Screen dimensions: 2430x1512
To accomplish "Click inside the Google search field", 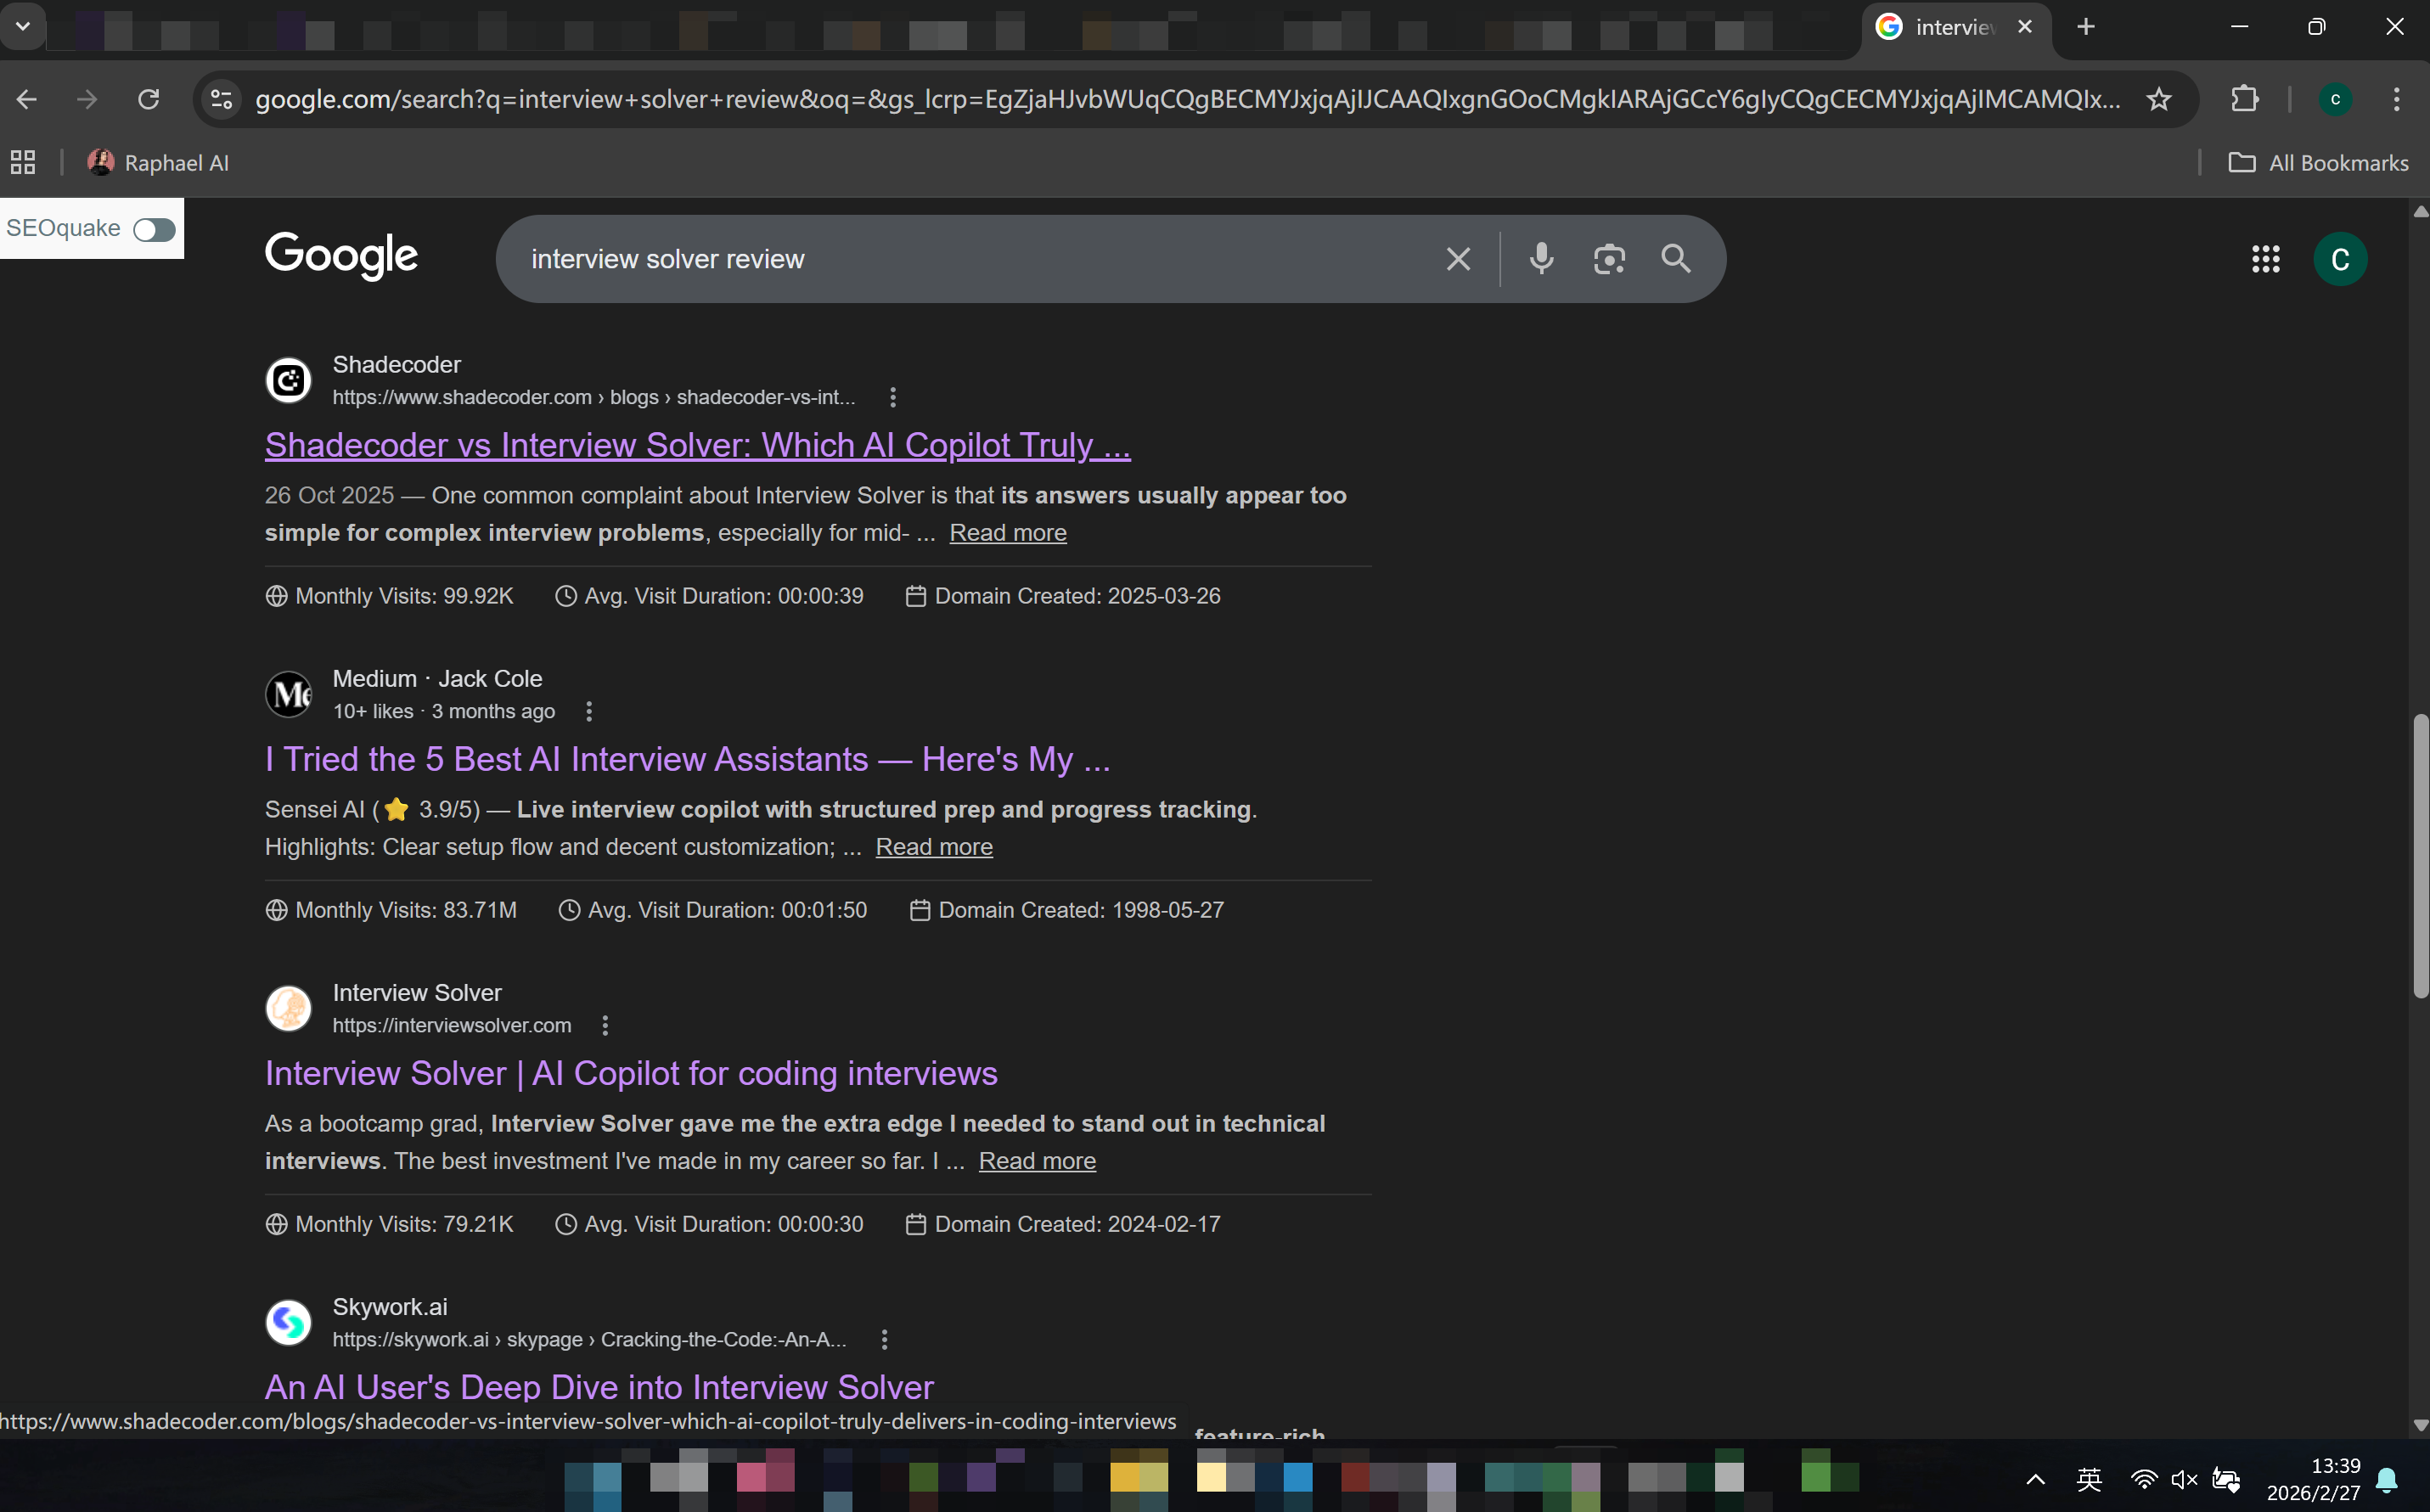I will click(960, 259).
